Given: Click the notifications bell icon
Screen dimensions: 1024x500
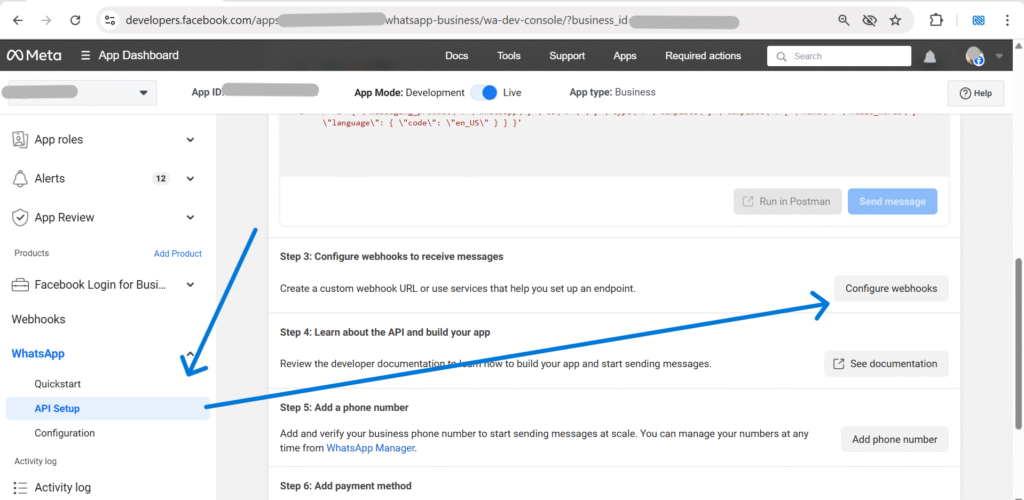Looking at the screenshot, I should coord(930,57).
